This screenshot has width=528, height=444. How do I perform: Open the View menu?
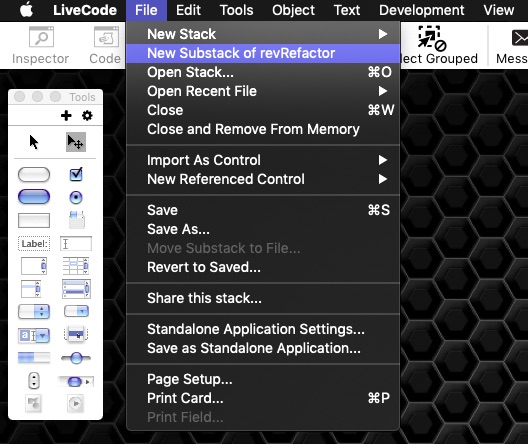pos(499,10)
